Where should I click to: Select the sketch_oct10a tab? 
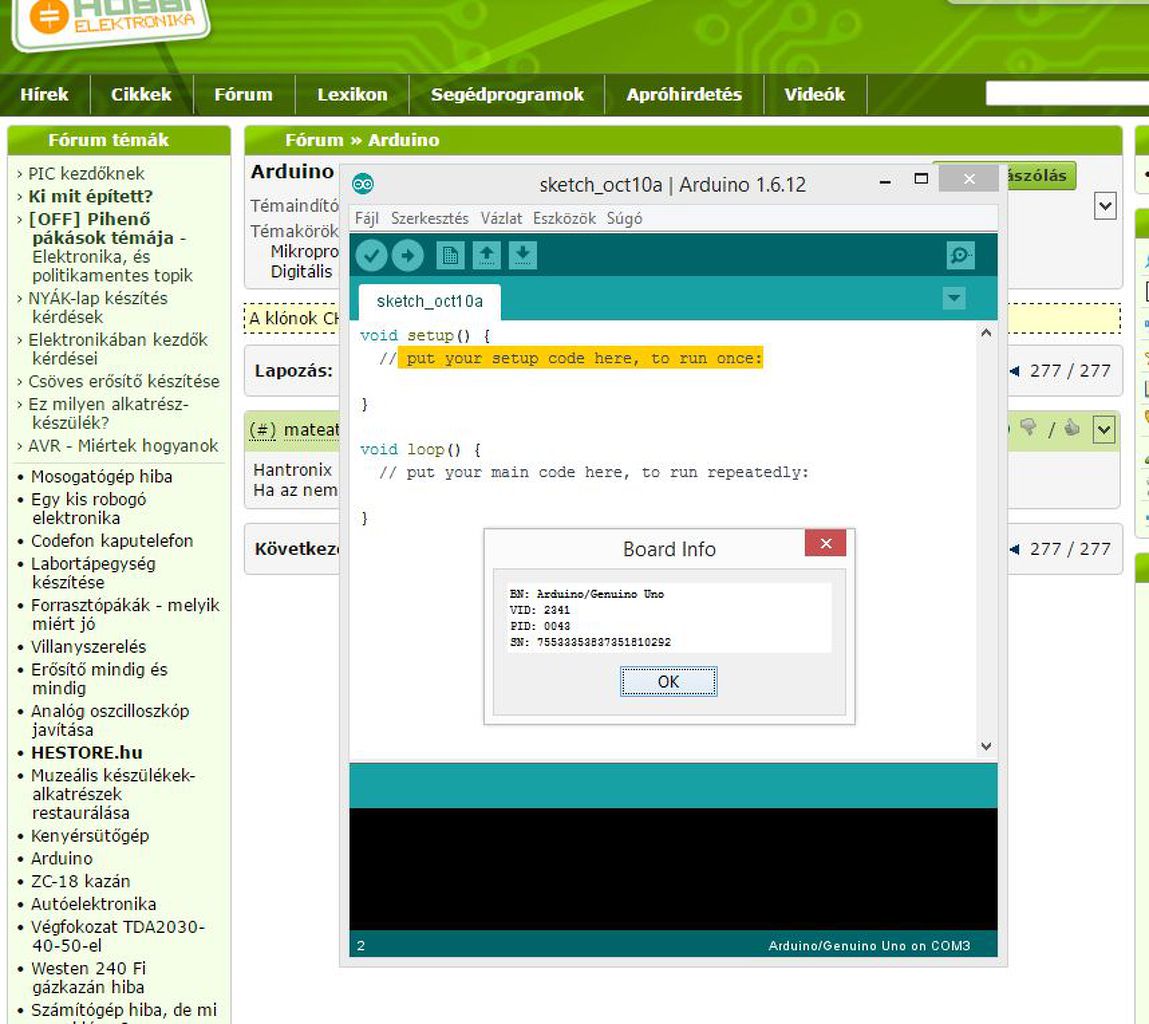(429, 302)
